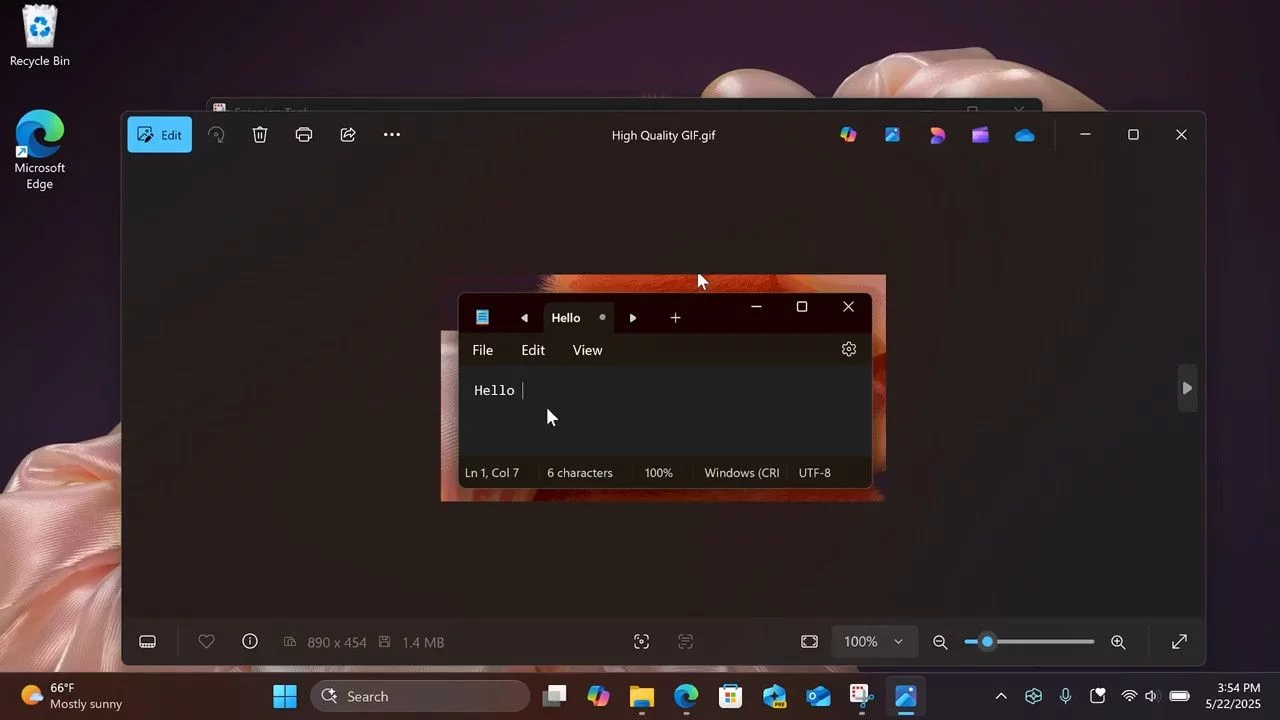Click the hexagonal tray icon beside the chevron
The image size is (1280, 720).
(1034, 696)
